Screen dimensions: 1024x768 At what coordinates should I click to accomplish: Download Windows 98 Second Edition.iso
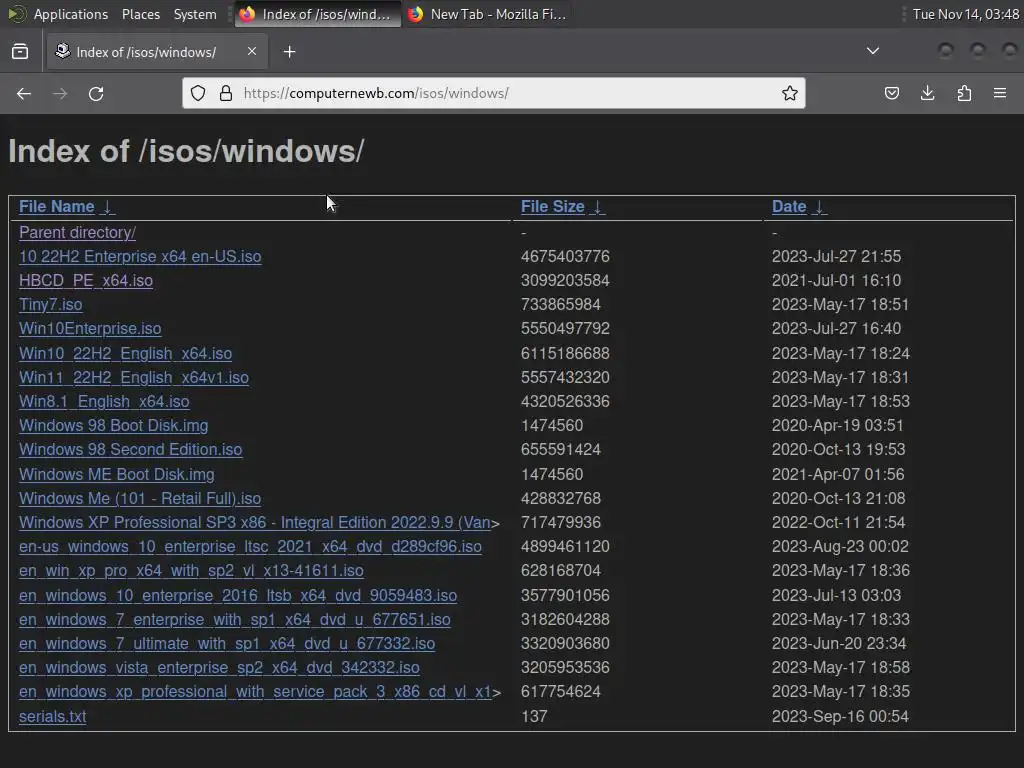131,450
